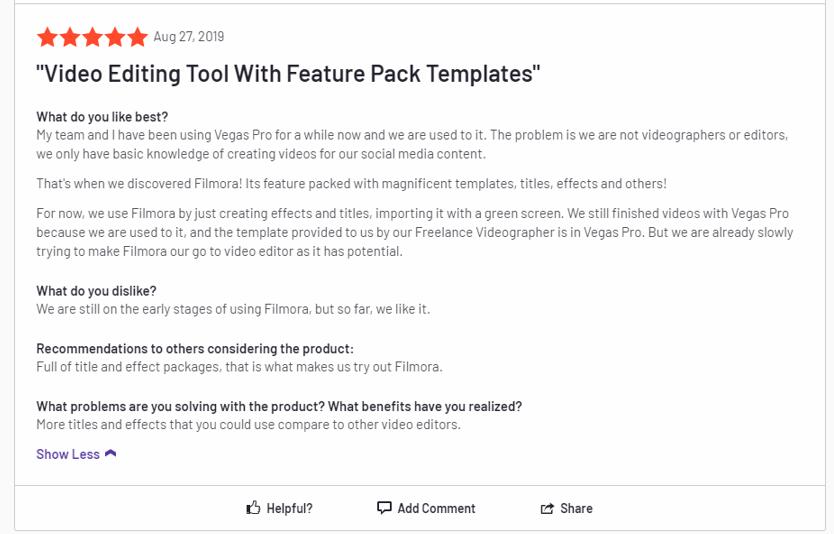Open the "Video Editing Tool" review title
This screenshot has width=834, height=534.
point(288,74)
